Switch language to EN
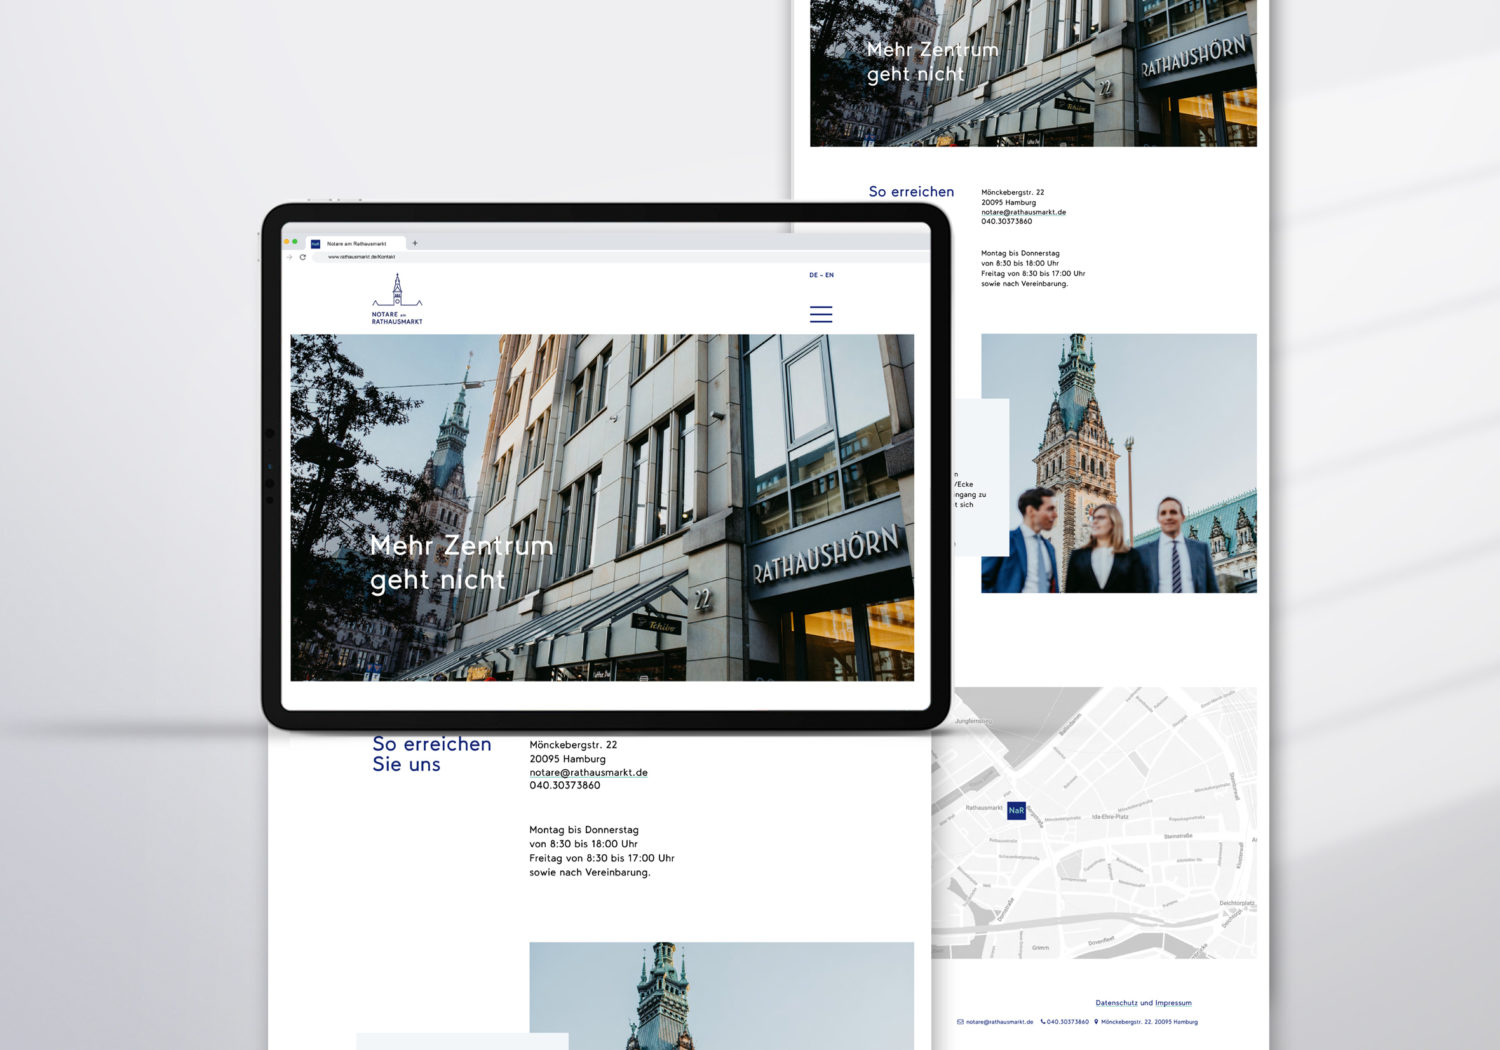1500x1050 pixels. click(829, 275)
